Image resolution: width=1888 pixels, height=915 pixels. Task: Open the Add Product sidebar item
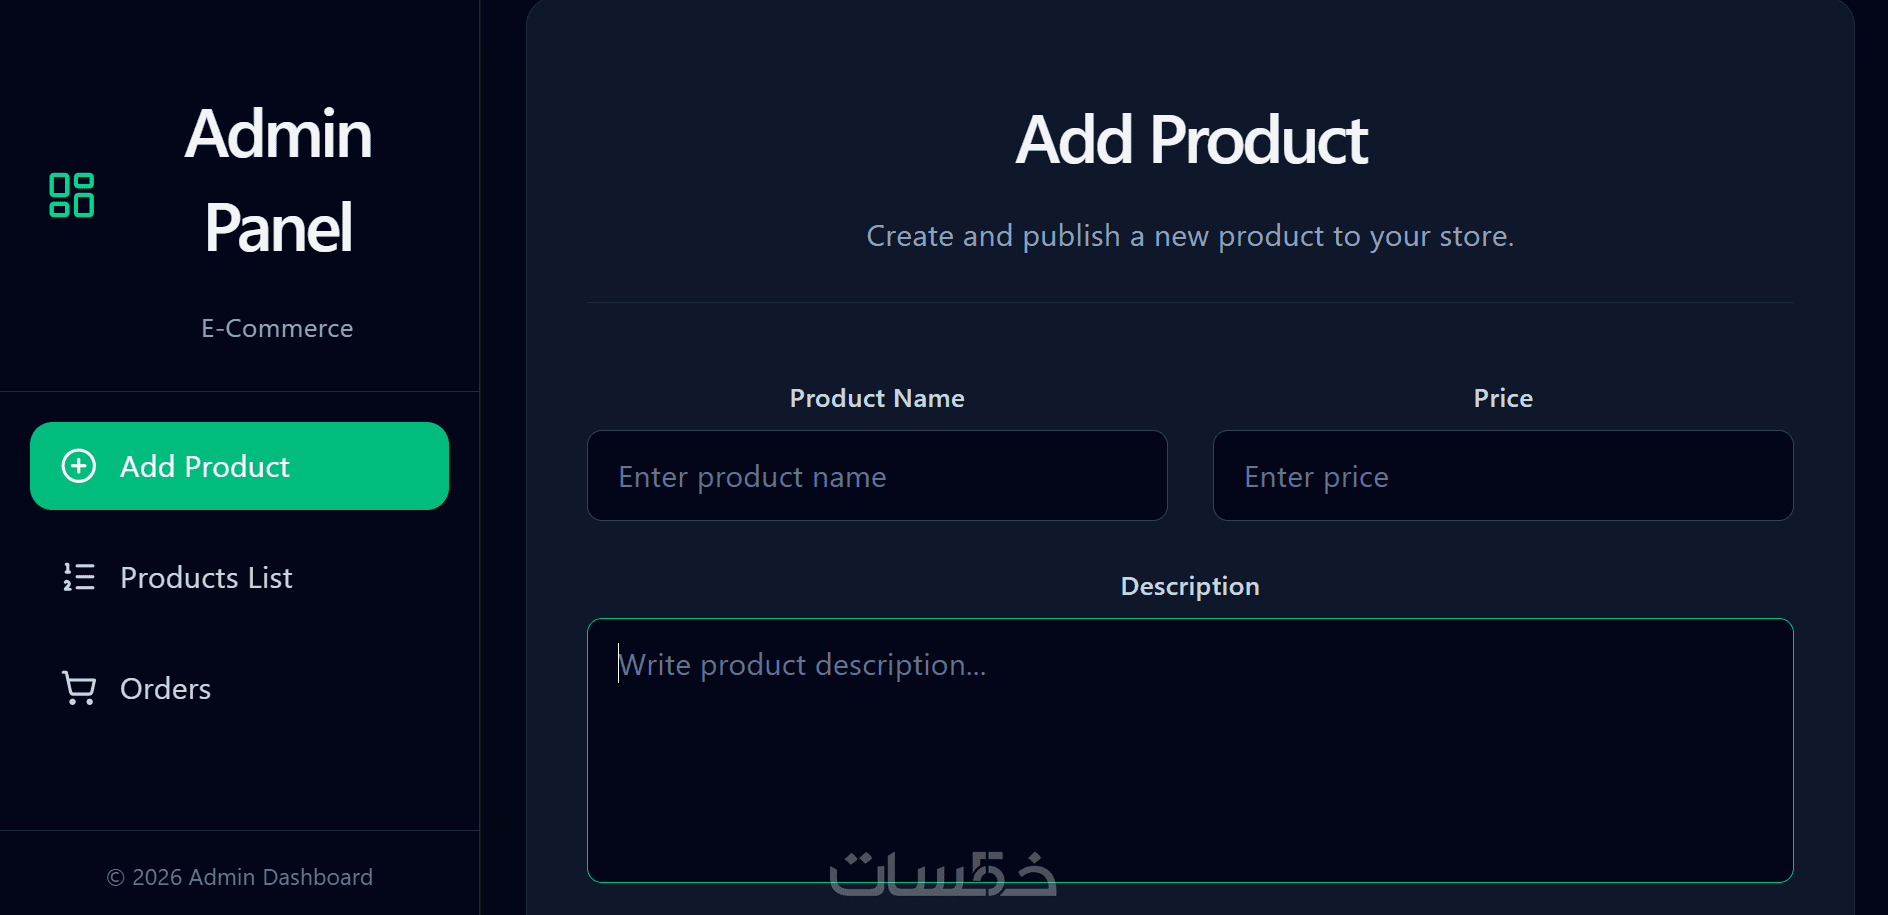click(239, 466)
